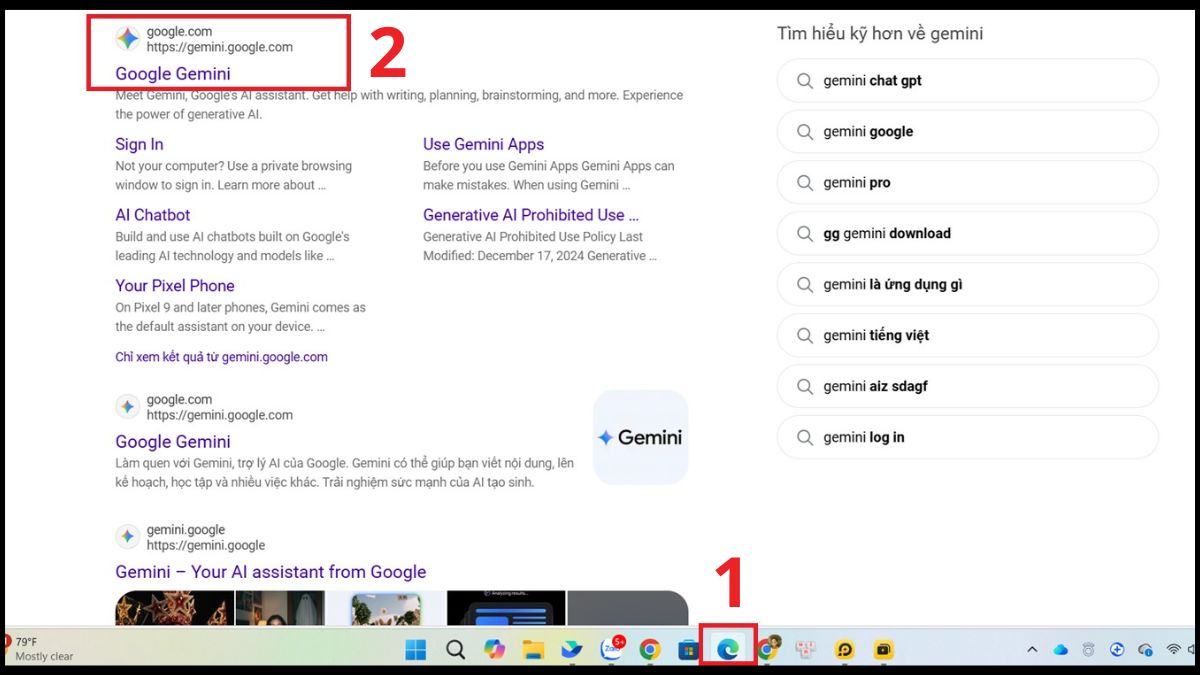Select suggestion 'gemini chat gpt'

tap(968, 81)
